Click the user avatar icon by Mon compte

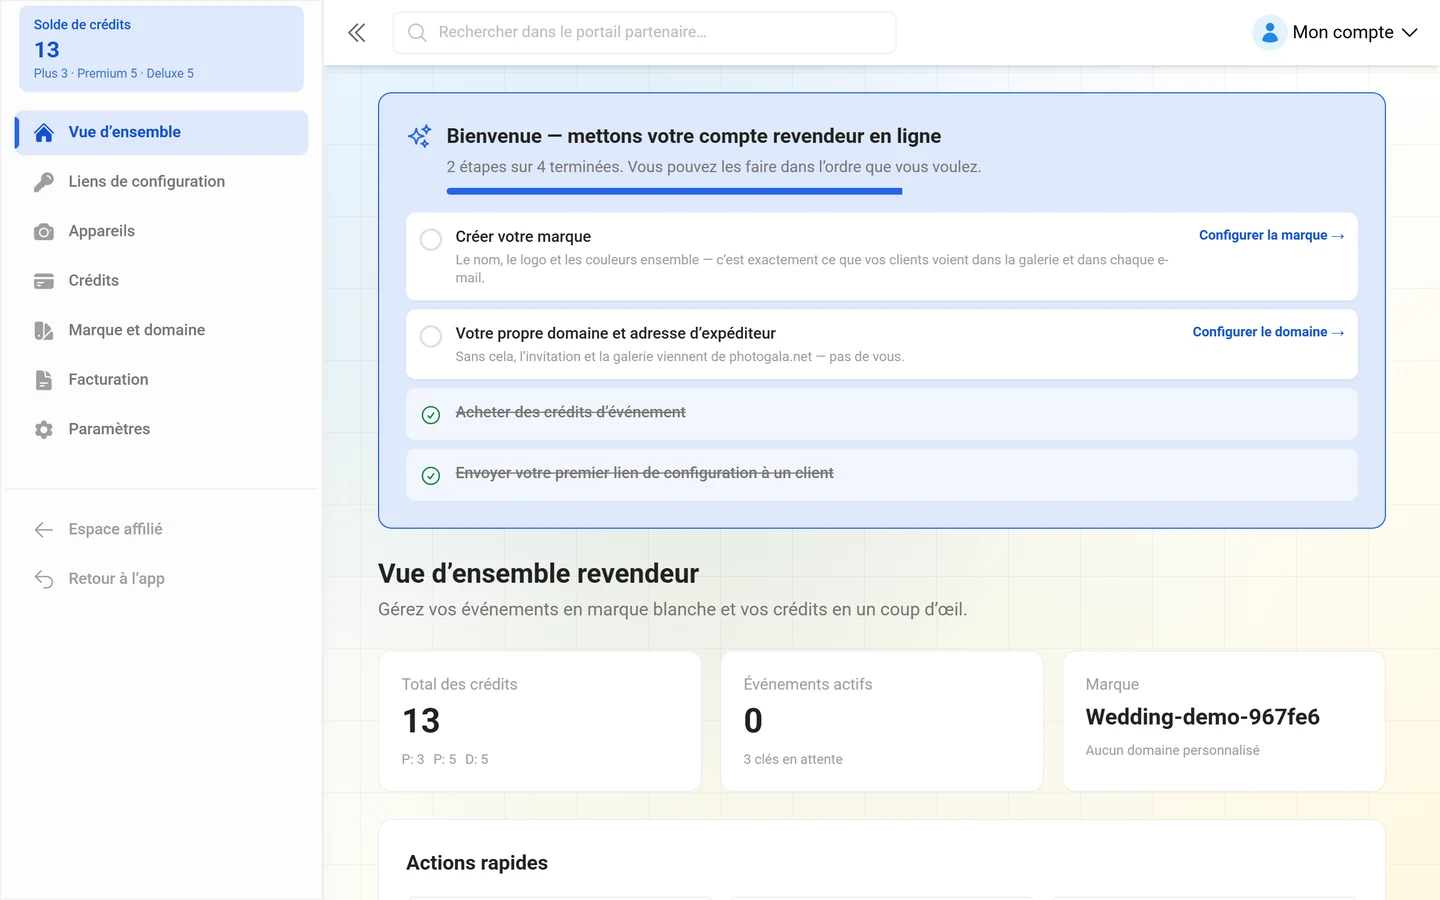pyautogui.click(x=1269, y=33)
